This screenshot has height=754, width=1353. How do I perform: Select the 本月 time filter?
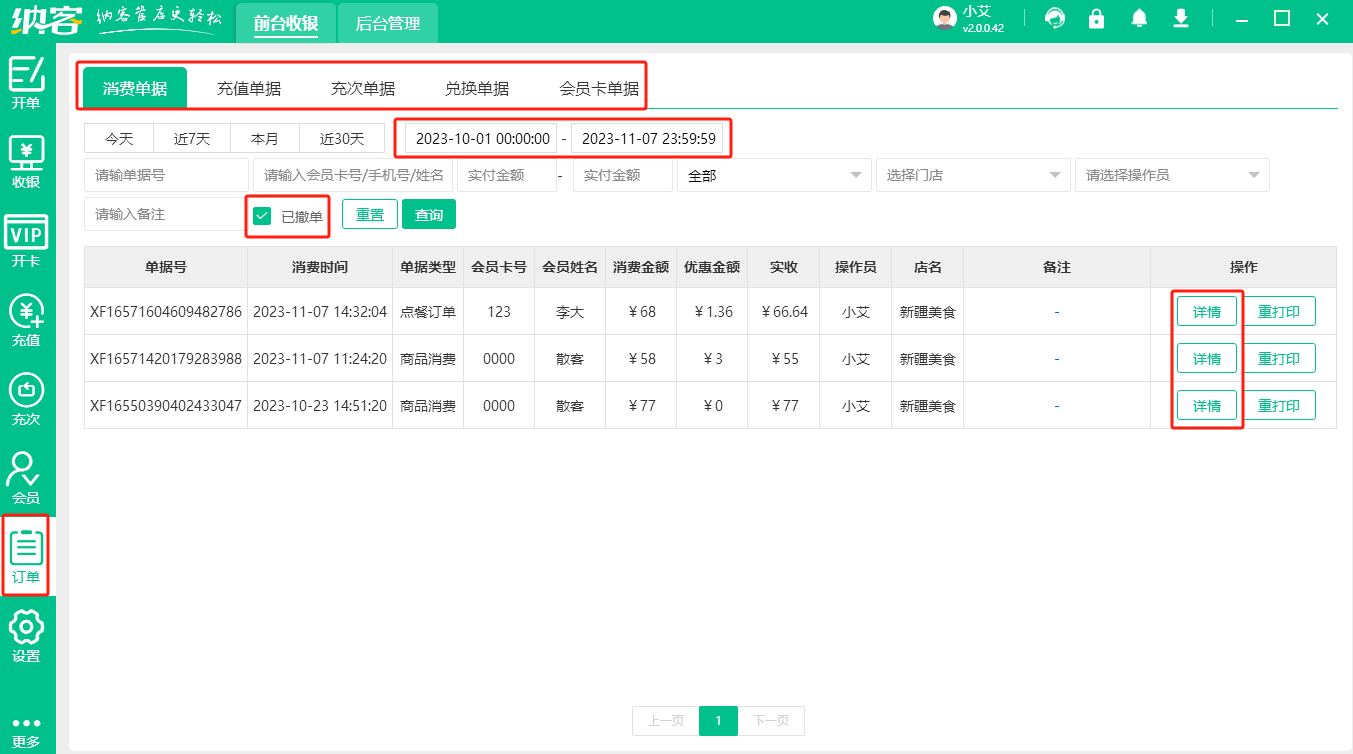click(x=265, y=138)
